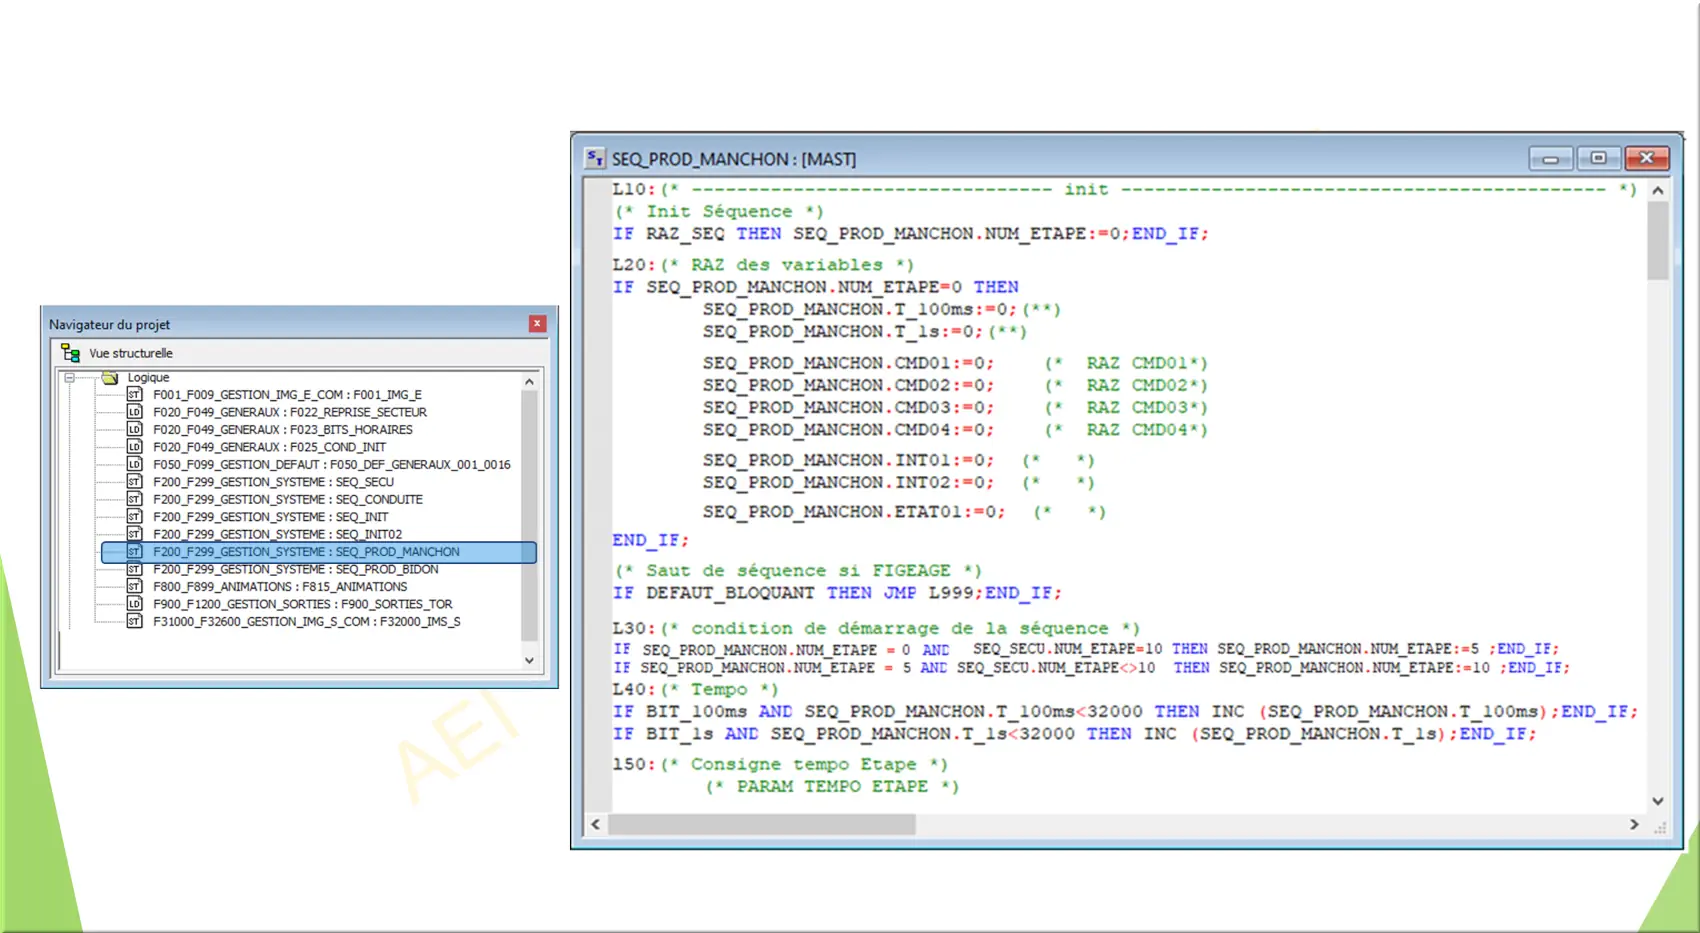Click the Vue structurelle icon
Image resolution: width=1700 pixels, height=933 pixels.
(70, 353)
